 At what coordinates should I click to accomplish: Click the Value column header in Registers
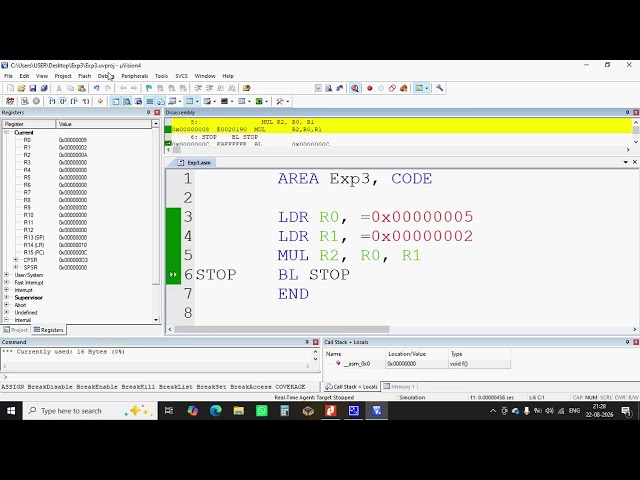click(104, 124)
